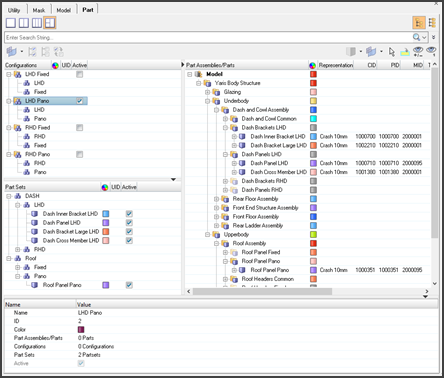This screenshot has width=444, height=378.
Task: Click the blue assembly cubes icon
Action: (371, 52)
